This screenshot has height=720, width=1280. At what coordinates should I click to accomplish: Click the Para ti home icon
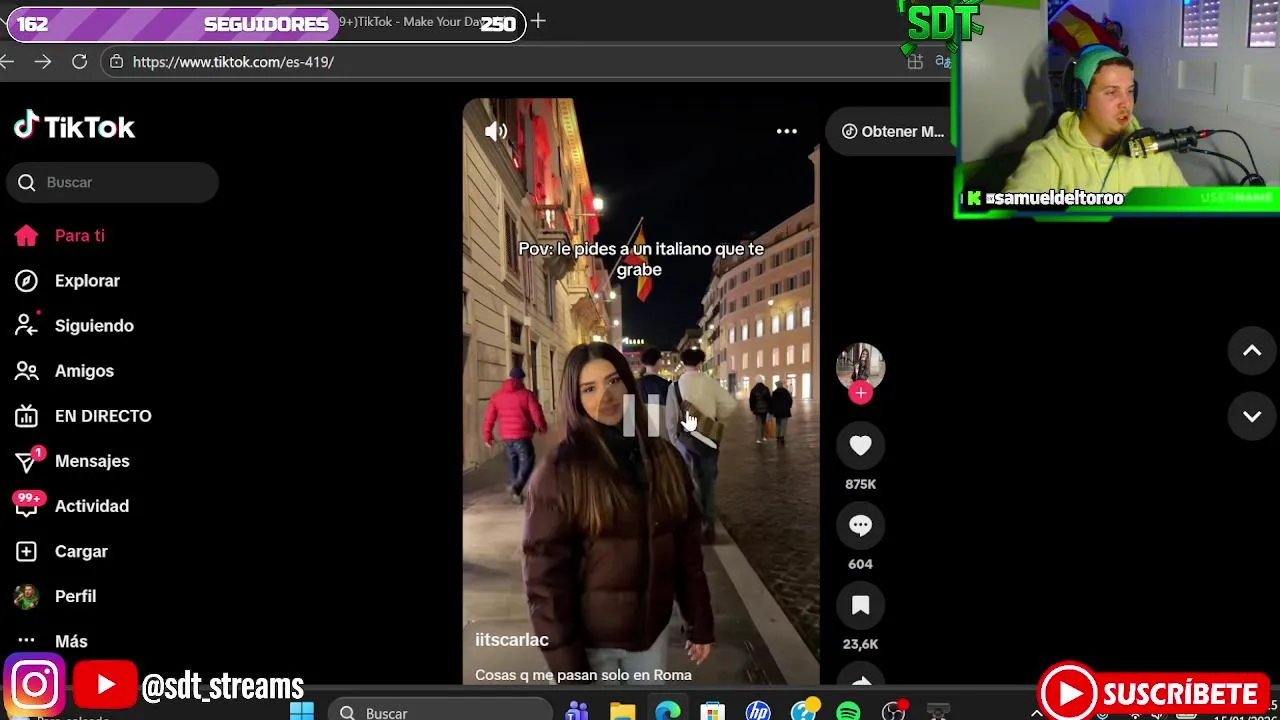point(26,236)
